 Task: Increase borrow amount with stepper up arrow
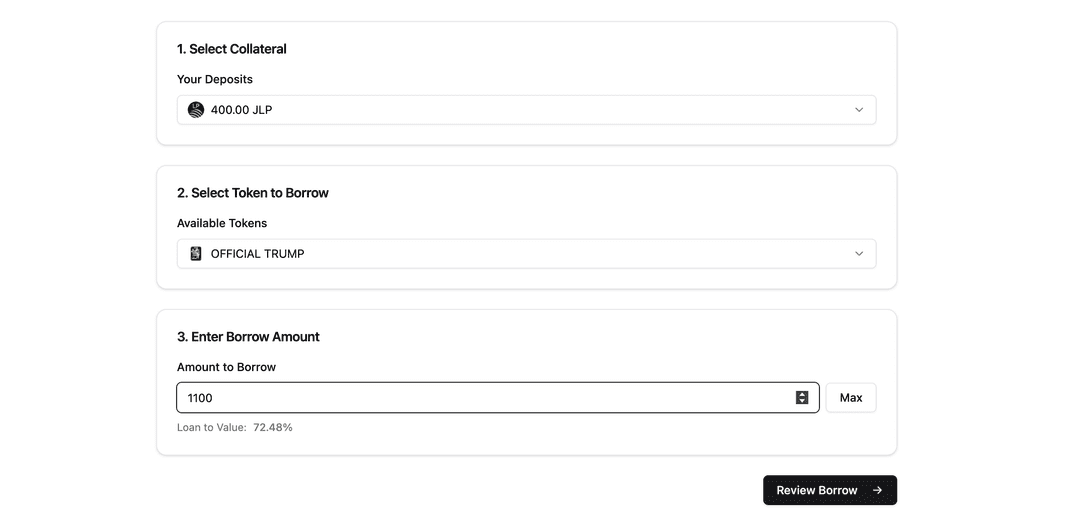(x=802, y=394)
